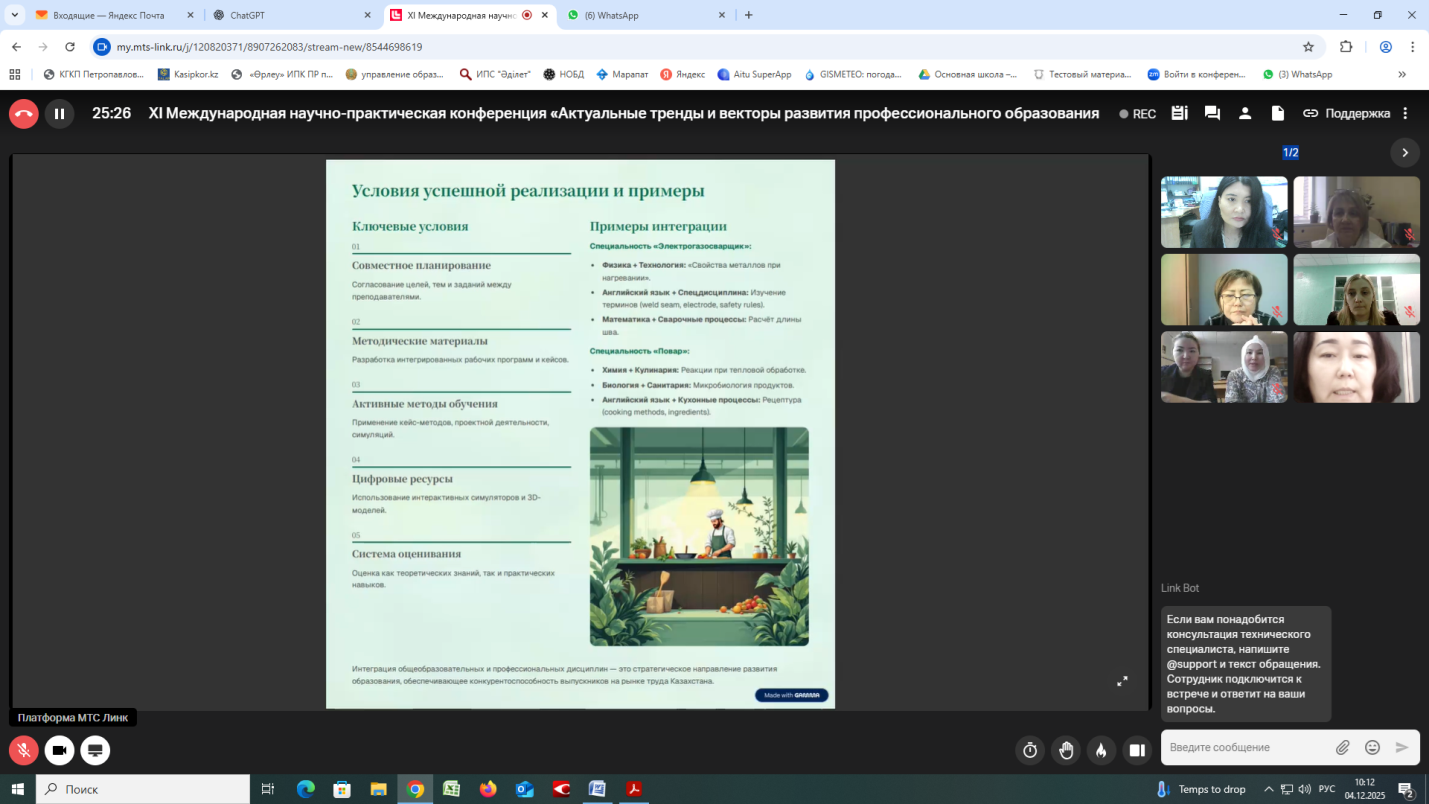This screenshot has height=804, width=1429.
Task: Open the three-dot more options menu
Action: point(1405,114)
